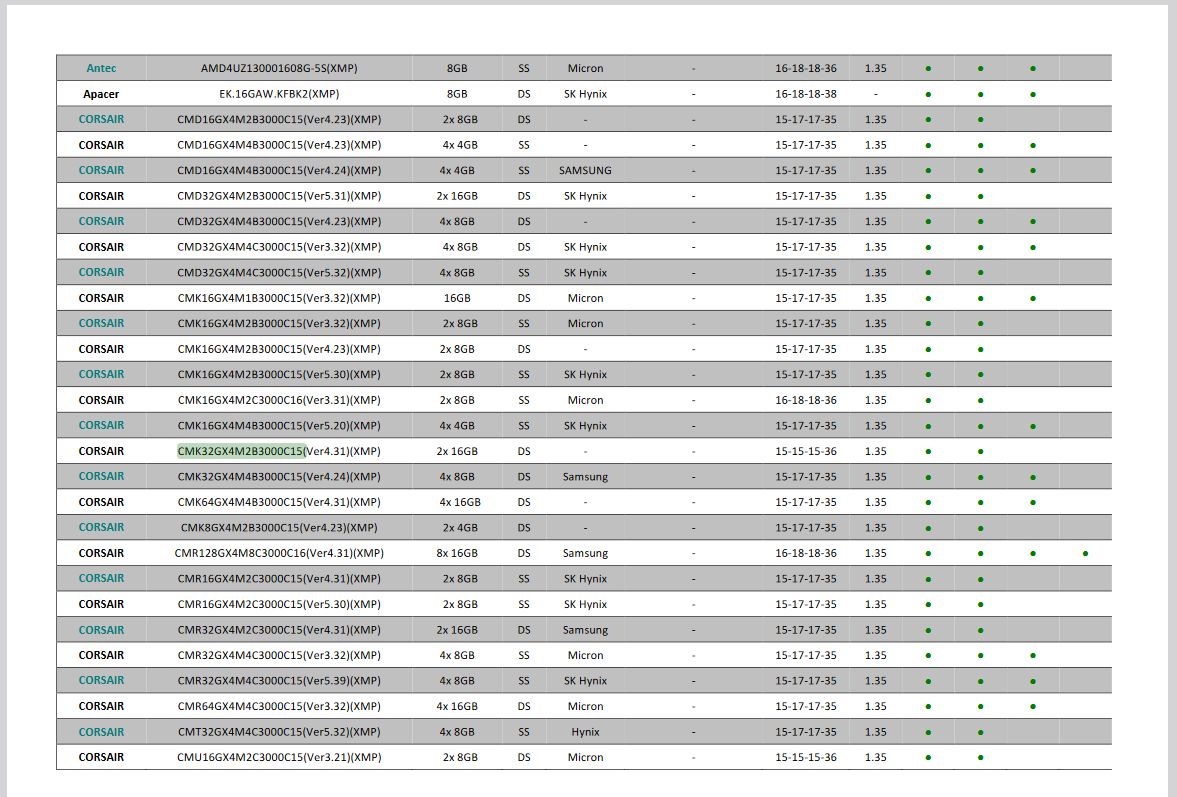The width and height of the screenshot is (1177, 797).
Task: Select CMD32GX4M4C3000C15(Ver3.32)(XMP) cell
Action: tap(279, 247)
